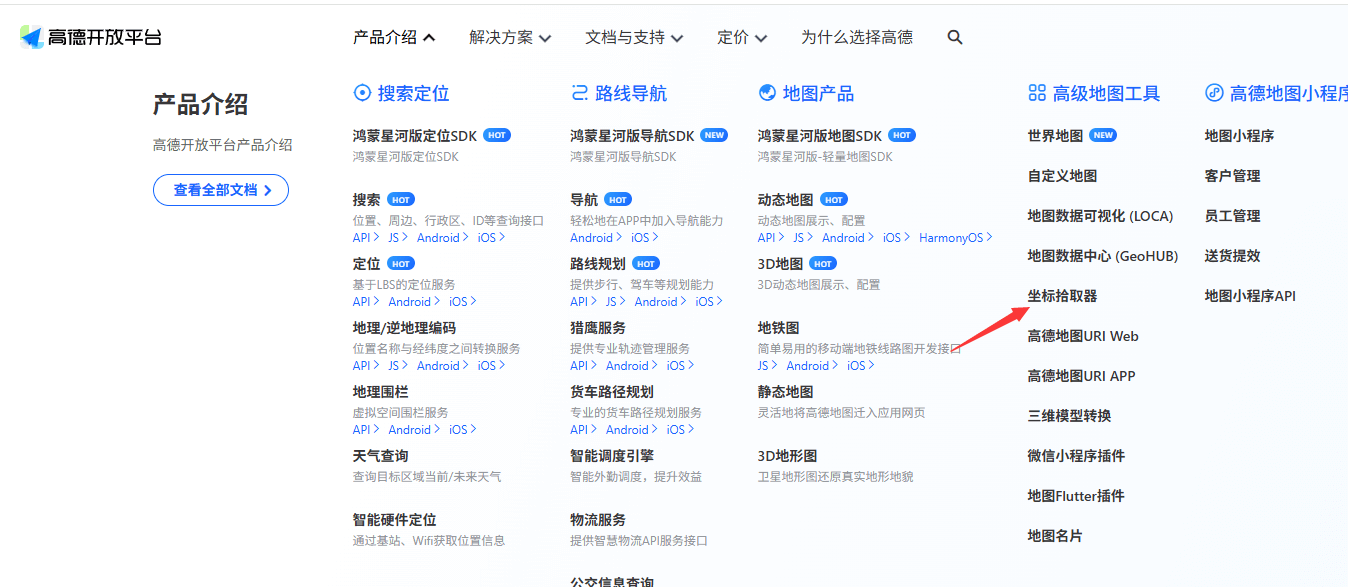
Task: Open search via the magnifier icon
Action: 955,37
